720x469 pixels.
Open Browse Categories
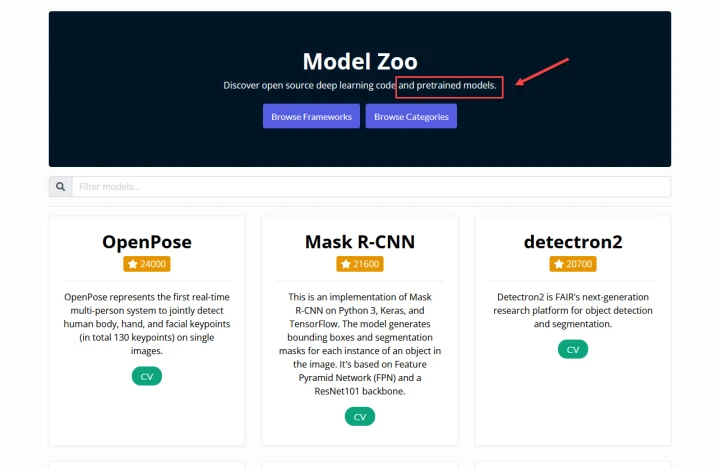411,116
